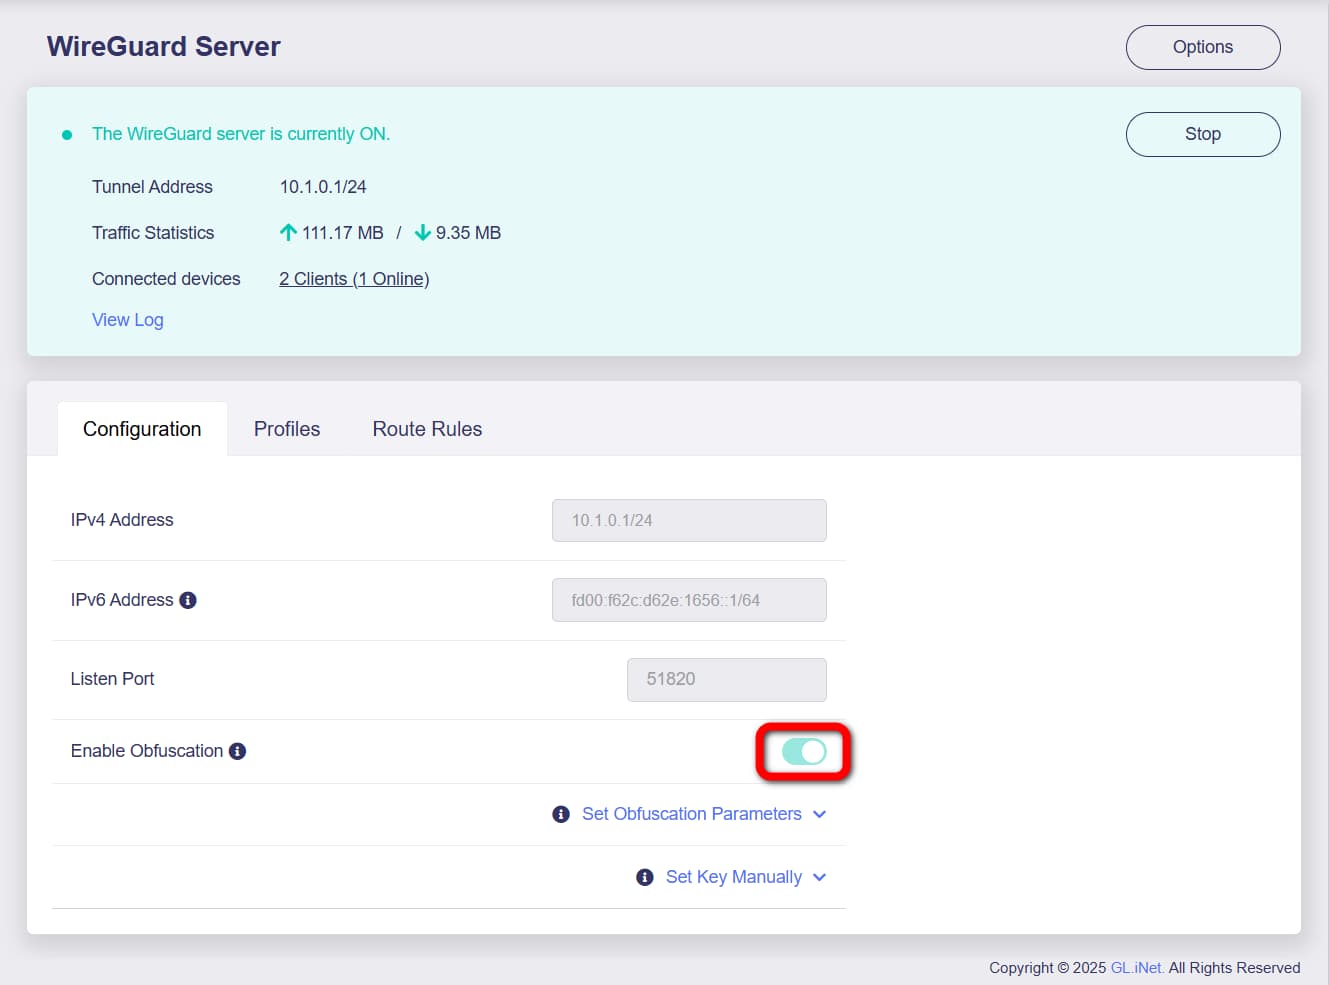Click info icon before Set Obfuscation Parameters
This screenshot has height=985, width=1329.
click(561, 814)
